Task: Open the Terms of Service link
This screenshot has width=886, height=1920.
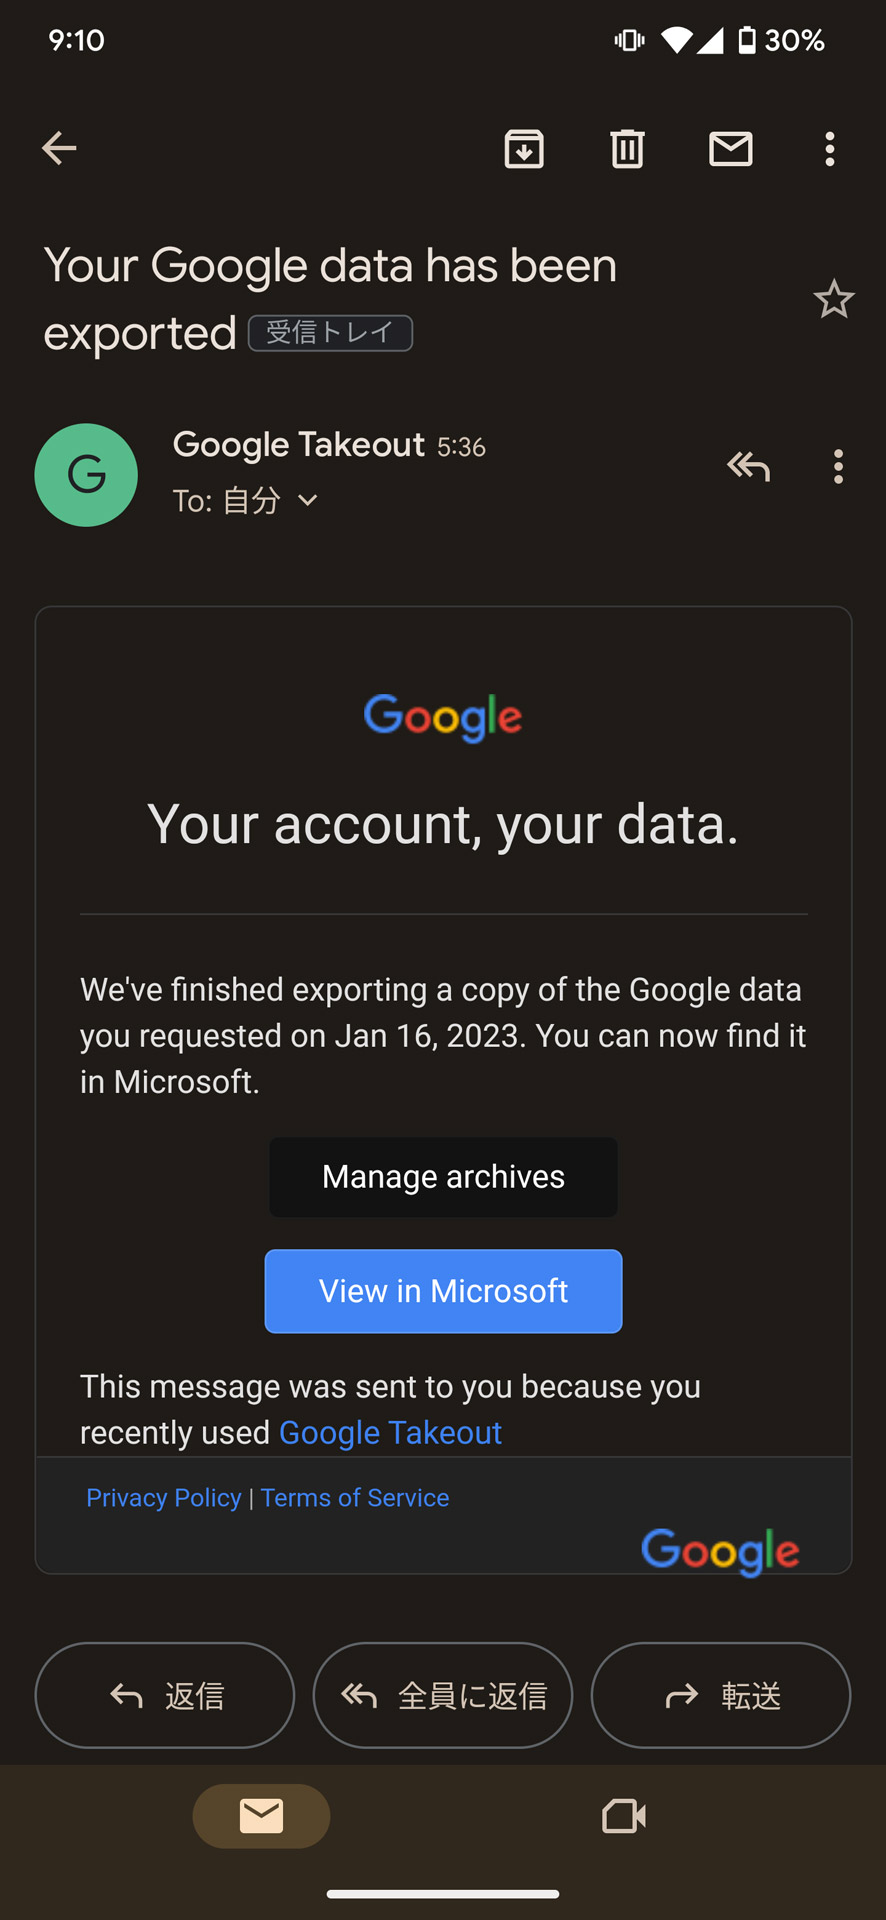Action: point(355,1498)
